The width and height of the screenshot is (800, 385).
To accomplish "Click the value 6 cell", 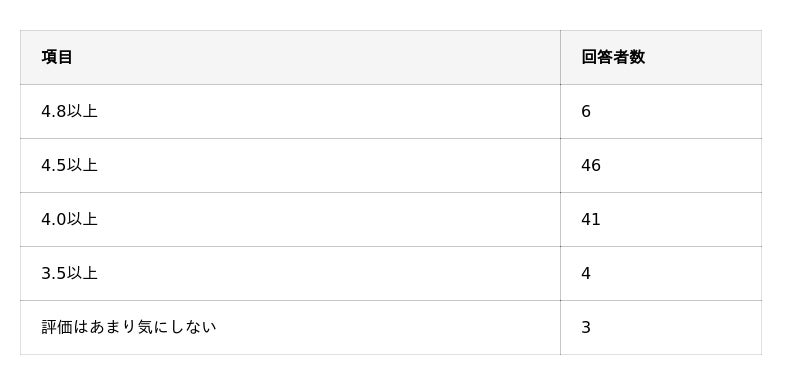I will pos(585,111).
